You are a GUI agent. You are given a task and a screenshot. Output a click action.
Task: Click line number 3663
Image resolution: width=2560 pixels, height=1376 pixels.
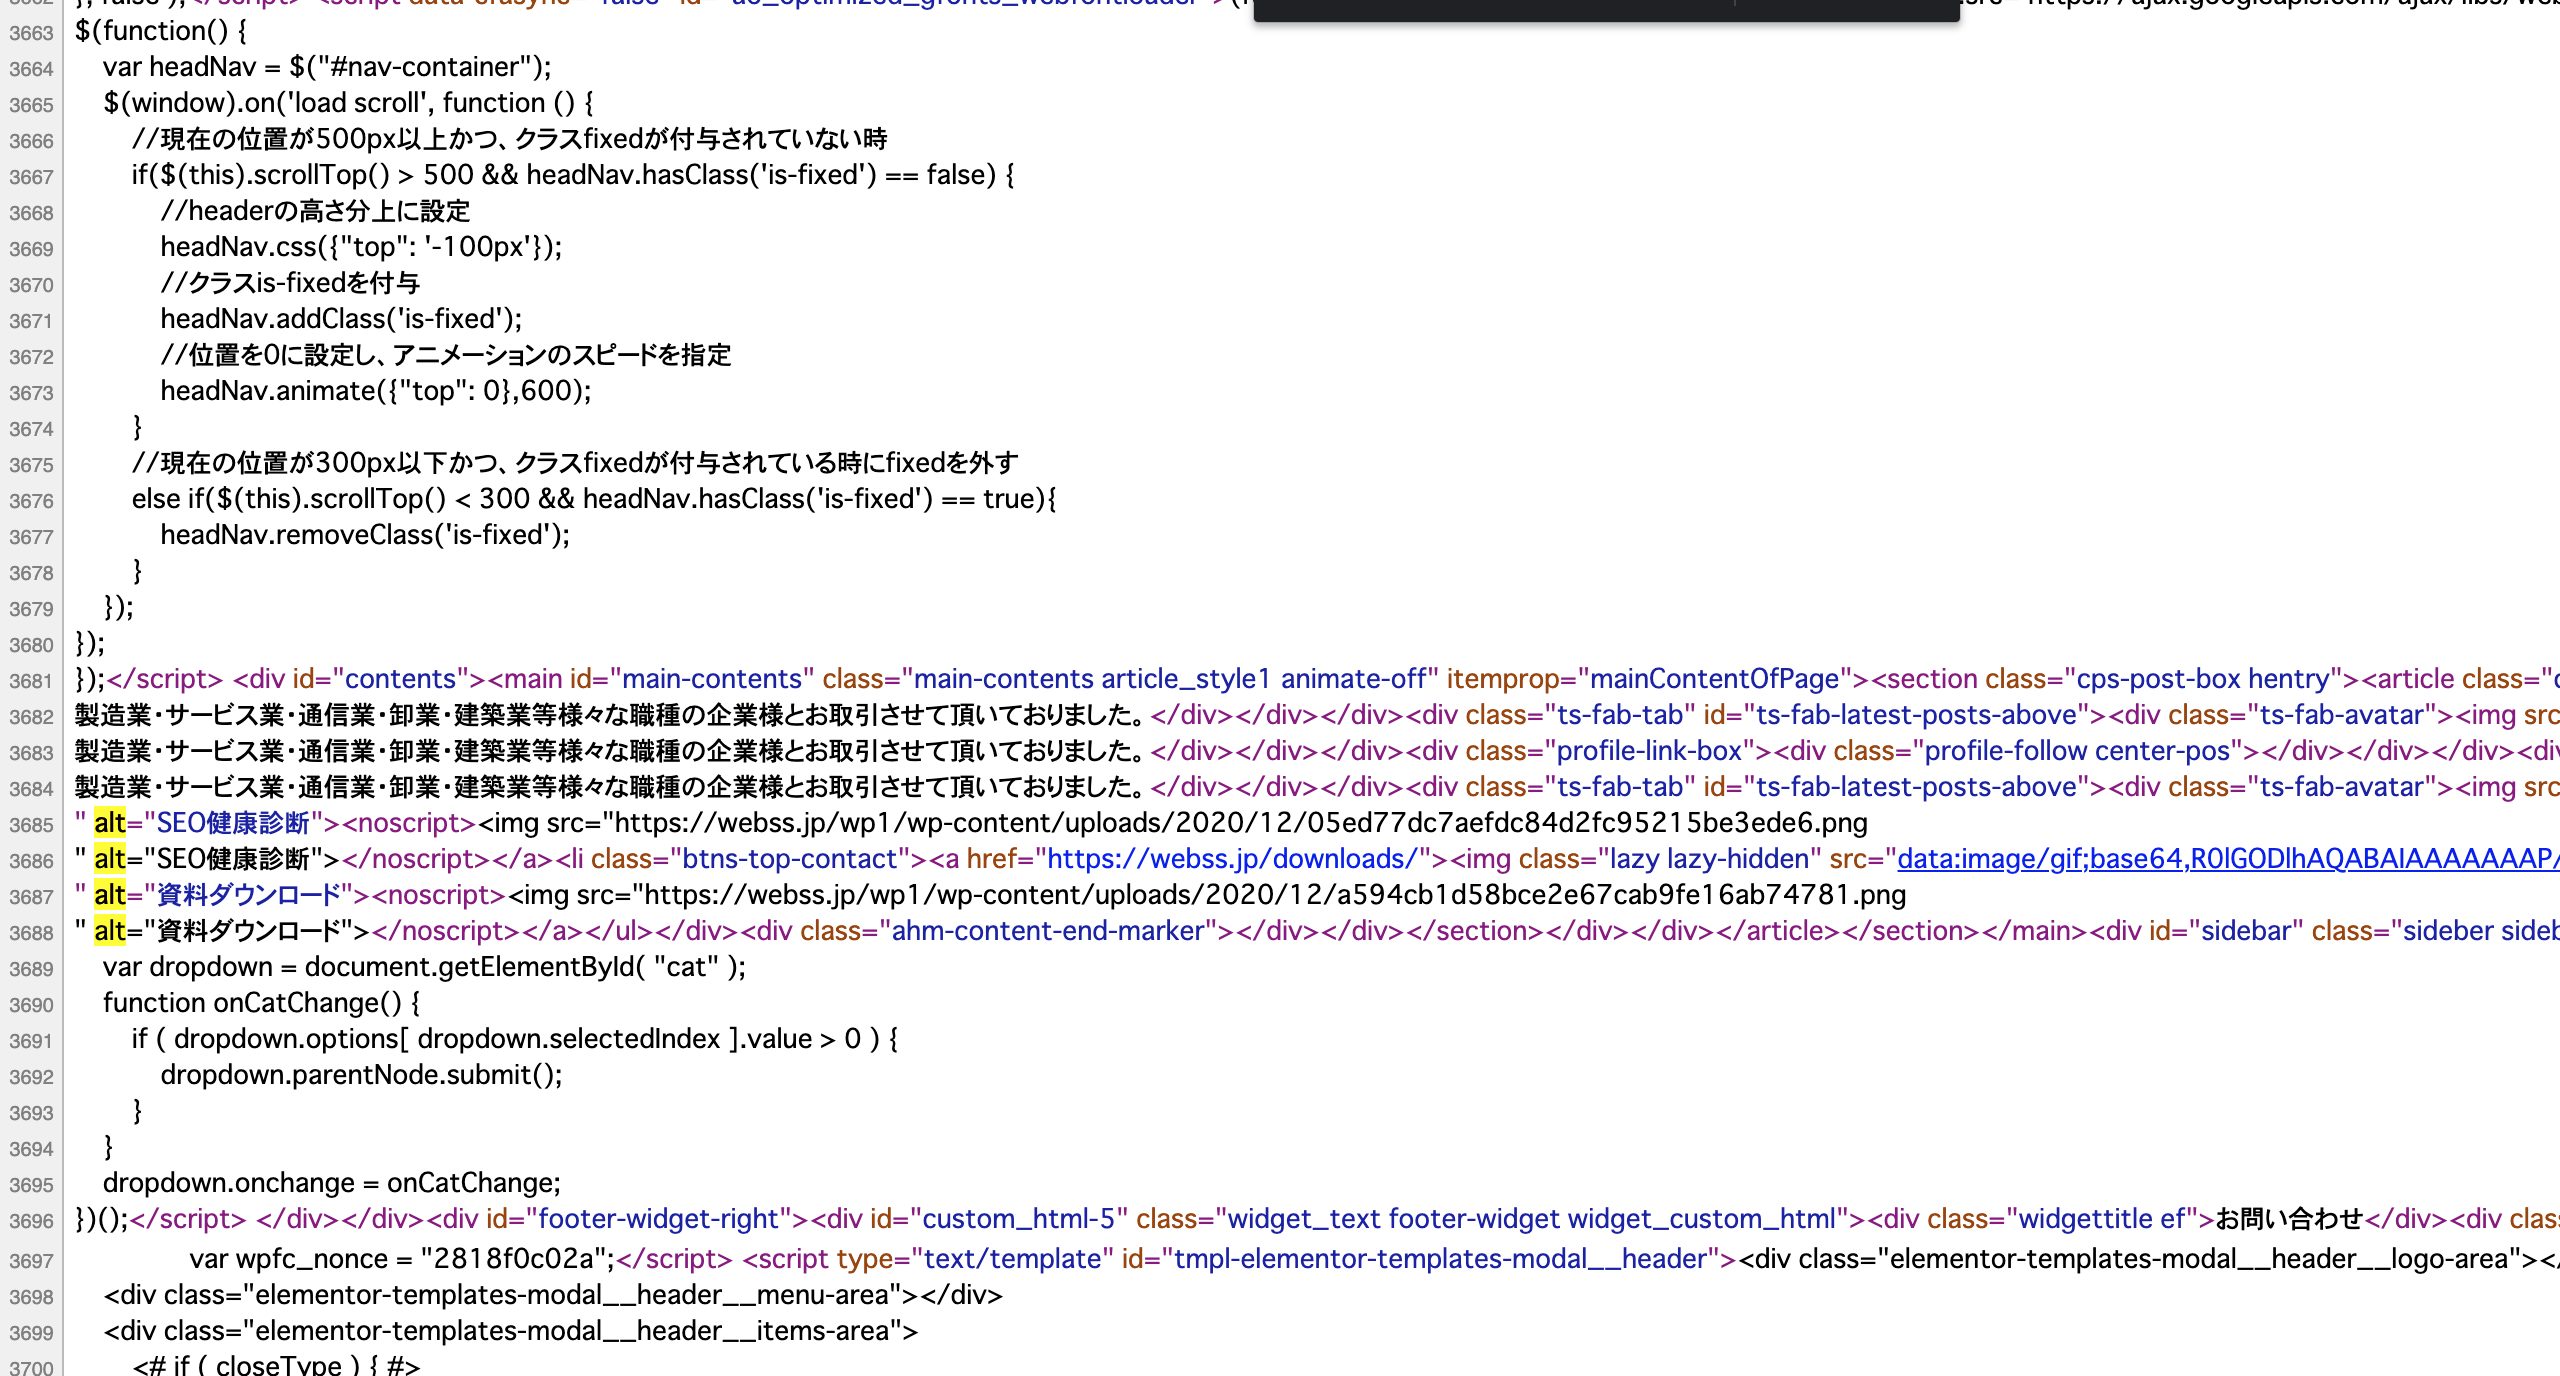point(31,33)
